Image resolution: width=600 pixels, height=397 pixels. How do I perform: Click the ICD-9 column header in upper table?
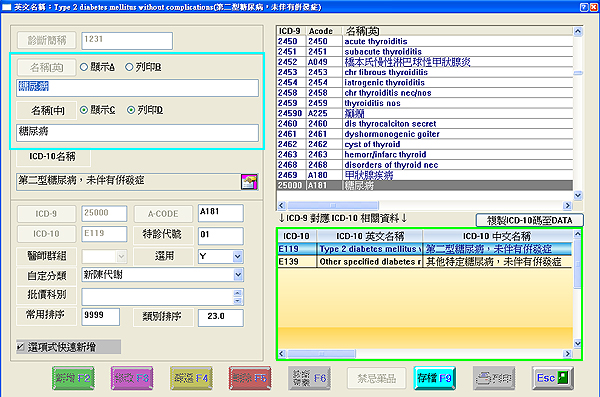[x=290, y=31]
